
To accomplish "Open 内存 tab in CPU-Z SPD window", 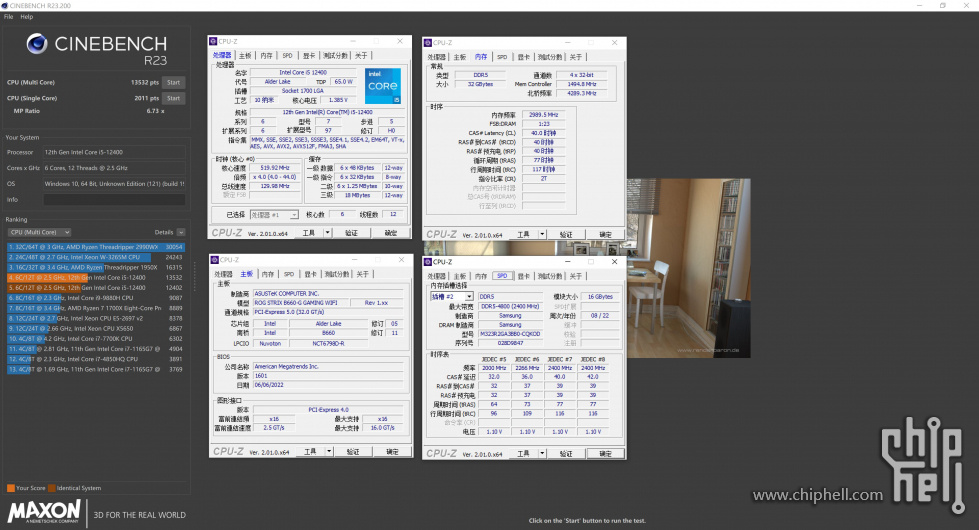I will [x=481, y=276].
